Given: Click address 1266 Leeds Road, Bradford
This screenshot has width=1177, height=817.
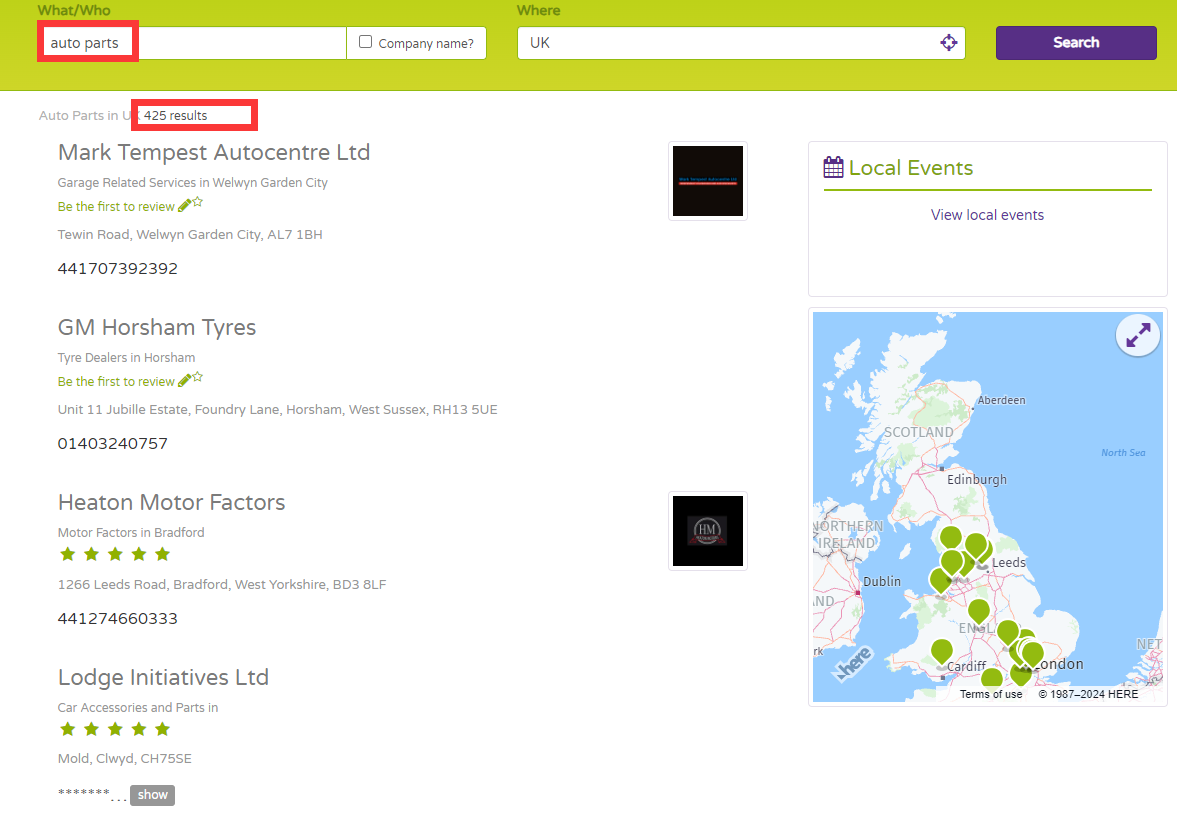Looking at the screenshot, I should pyautogui.click(x=222, y=584).
